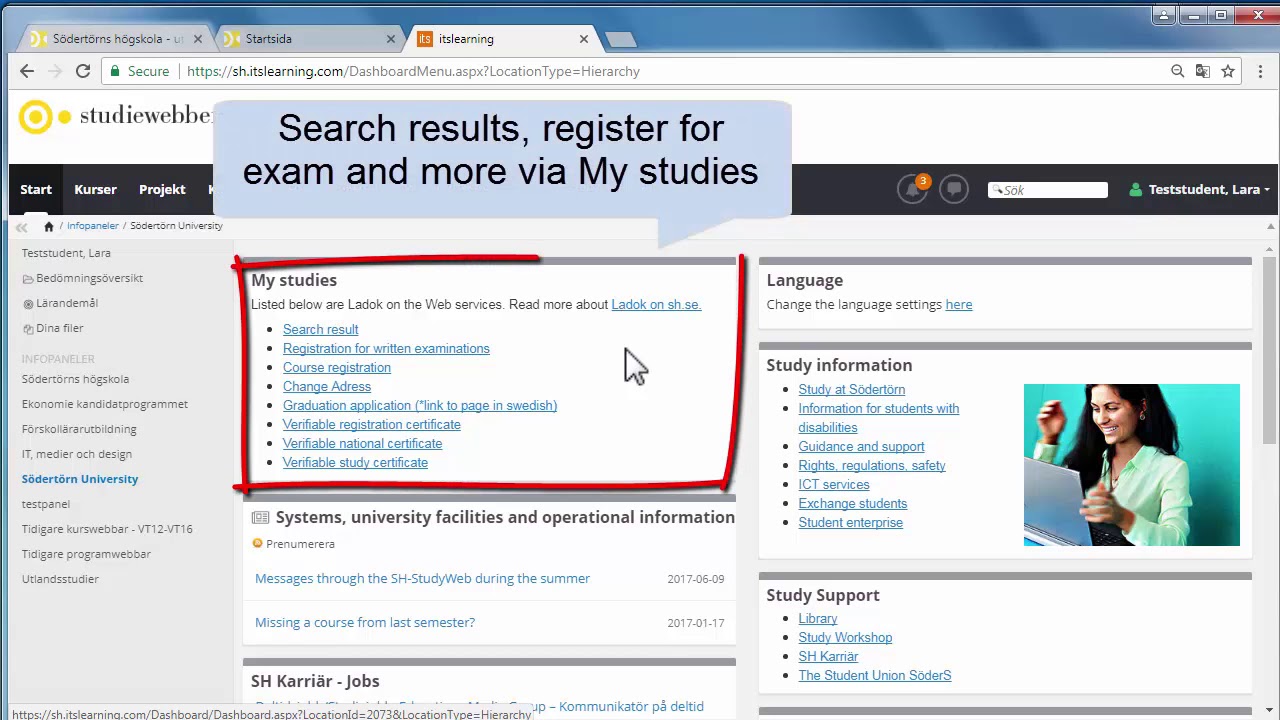Go back with browser back arrow

click(27, 71)
